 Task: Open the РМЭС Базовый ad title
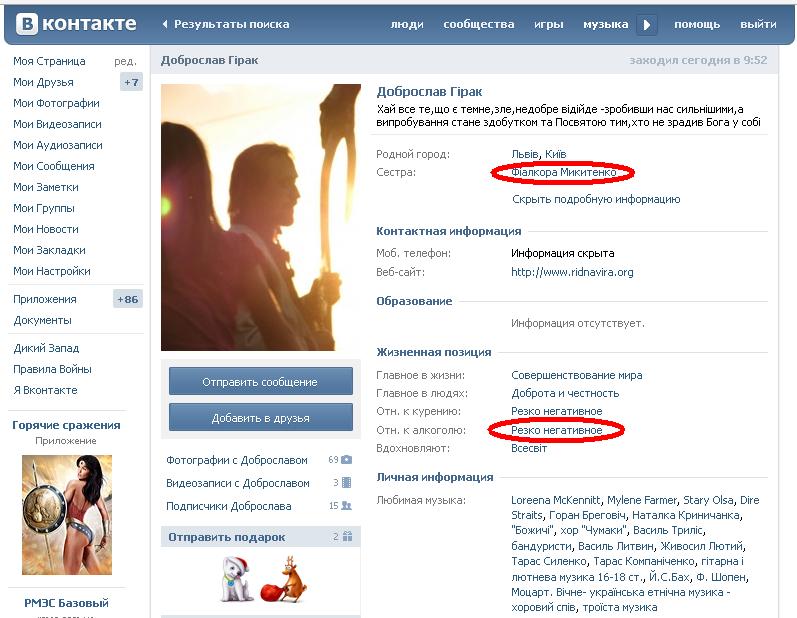[x=67, y=603]
